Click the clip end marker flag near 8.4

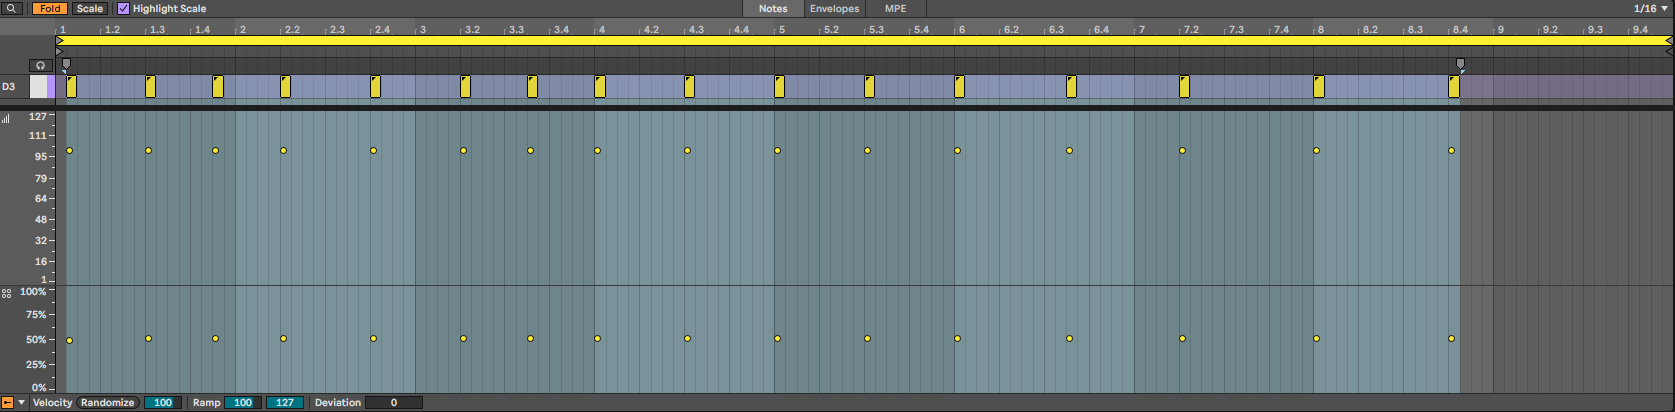(1460, 65)
